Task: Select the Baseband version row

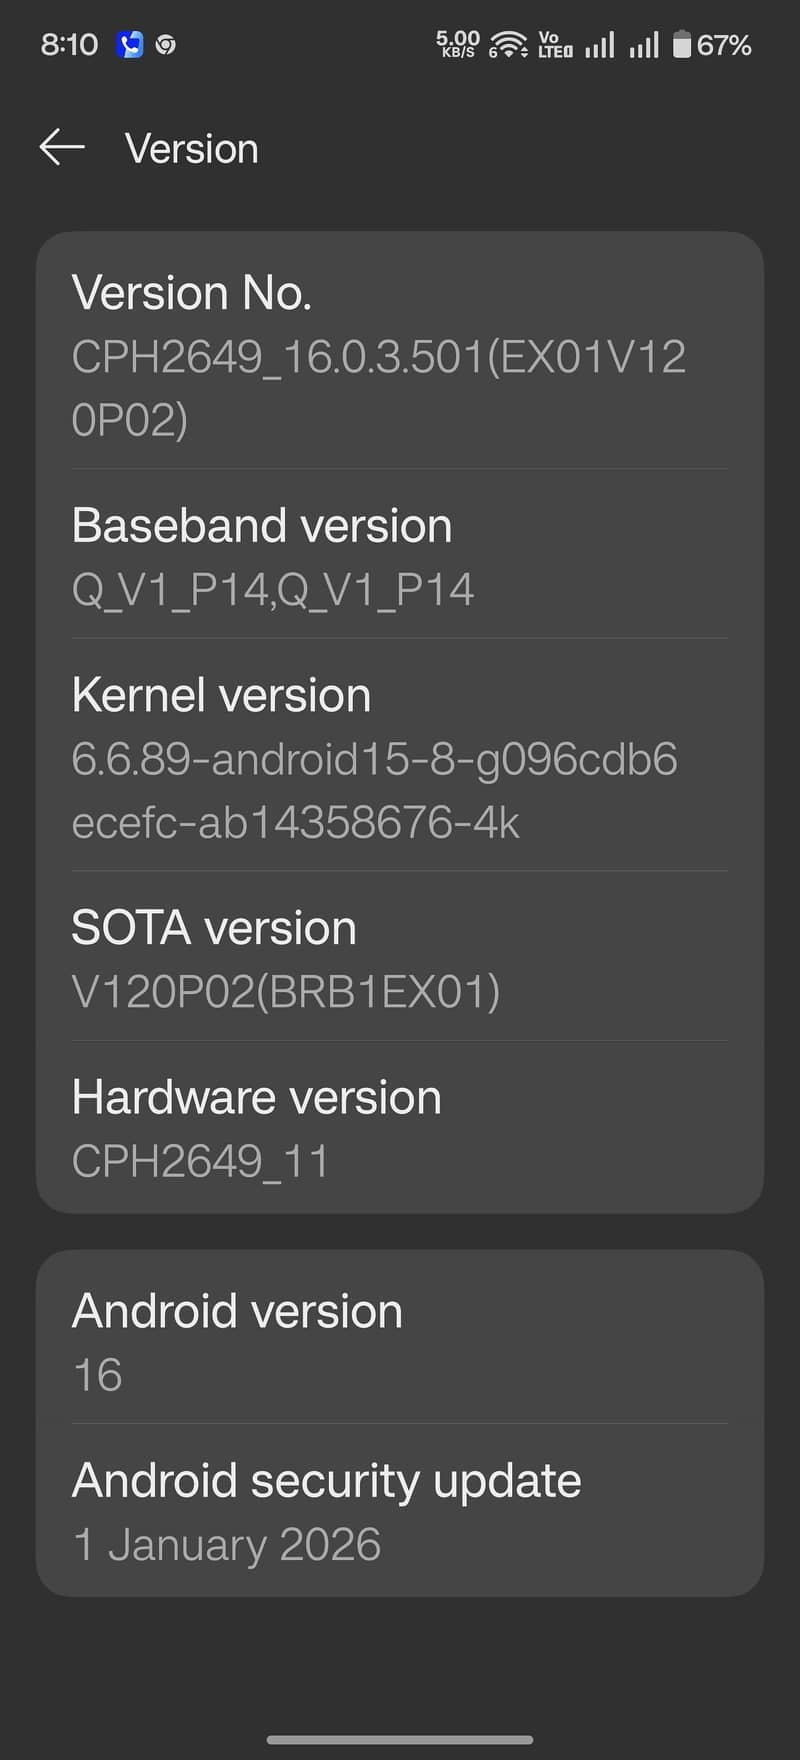Action: click(x=400, y=556)
